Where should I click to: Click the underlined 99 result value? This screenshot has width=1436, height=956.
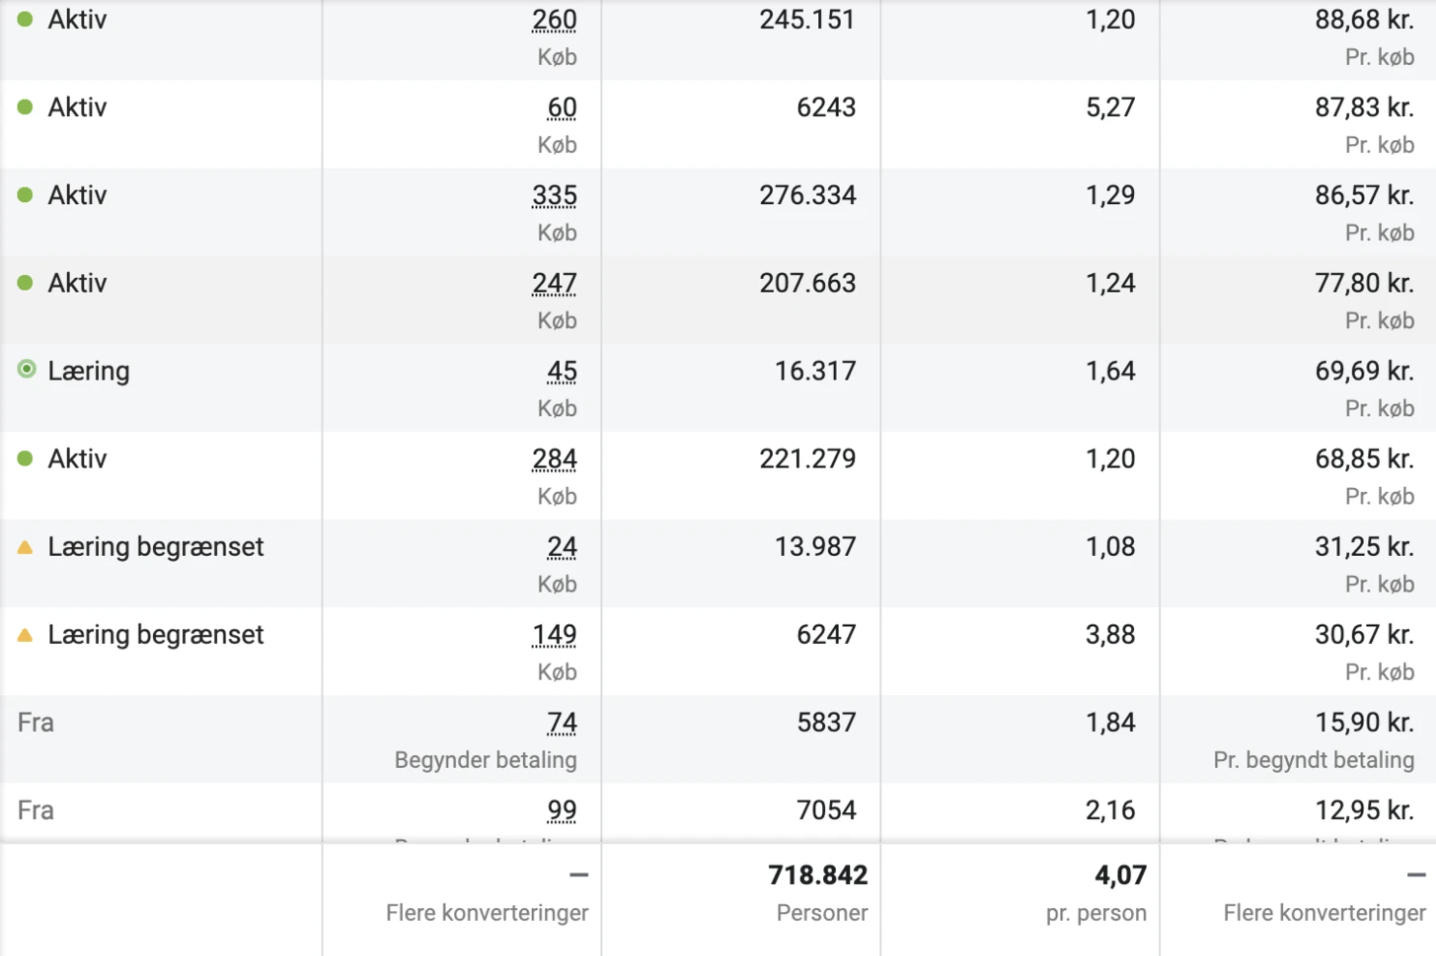561,811
